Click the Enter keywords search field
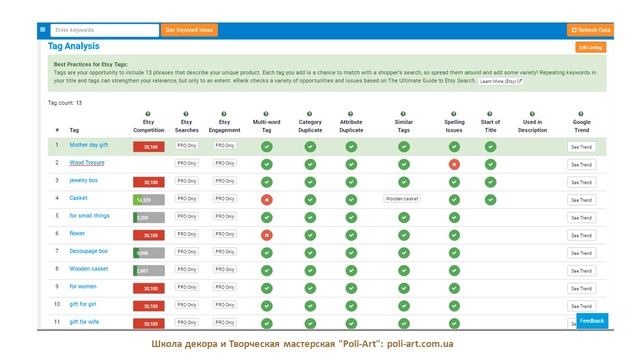The image size is (640, 360). [105, 30]
